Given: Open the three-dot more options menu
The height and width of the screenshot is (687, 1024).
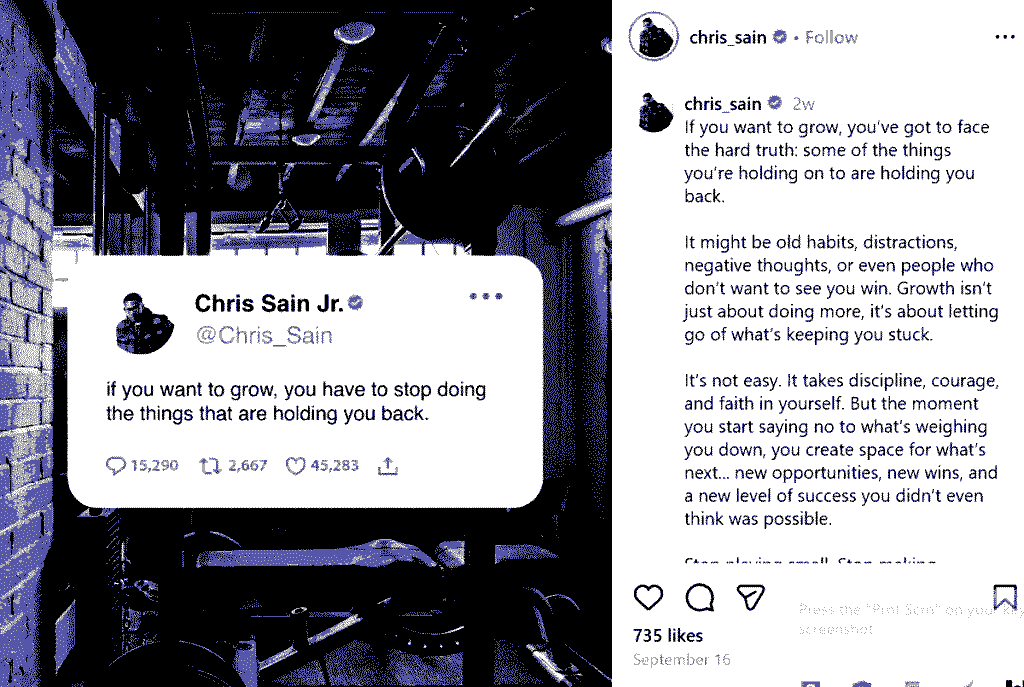Looking at the screenshot, I should (x=1004, y=37).
